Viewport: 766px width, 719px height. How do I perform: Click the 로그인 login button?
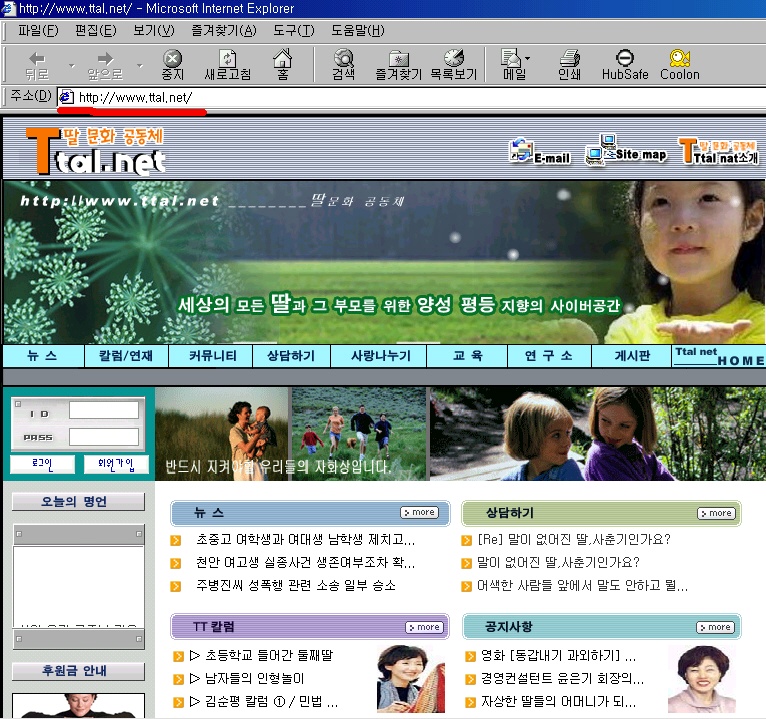pos(43,464)
